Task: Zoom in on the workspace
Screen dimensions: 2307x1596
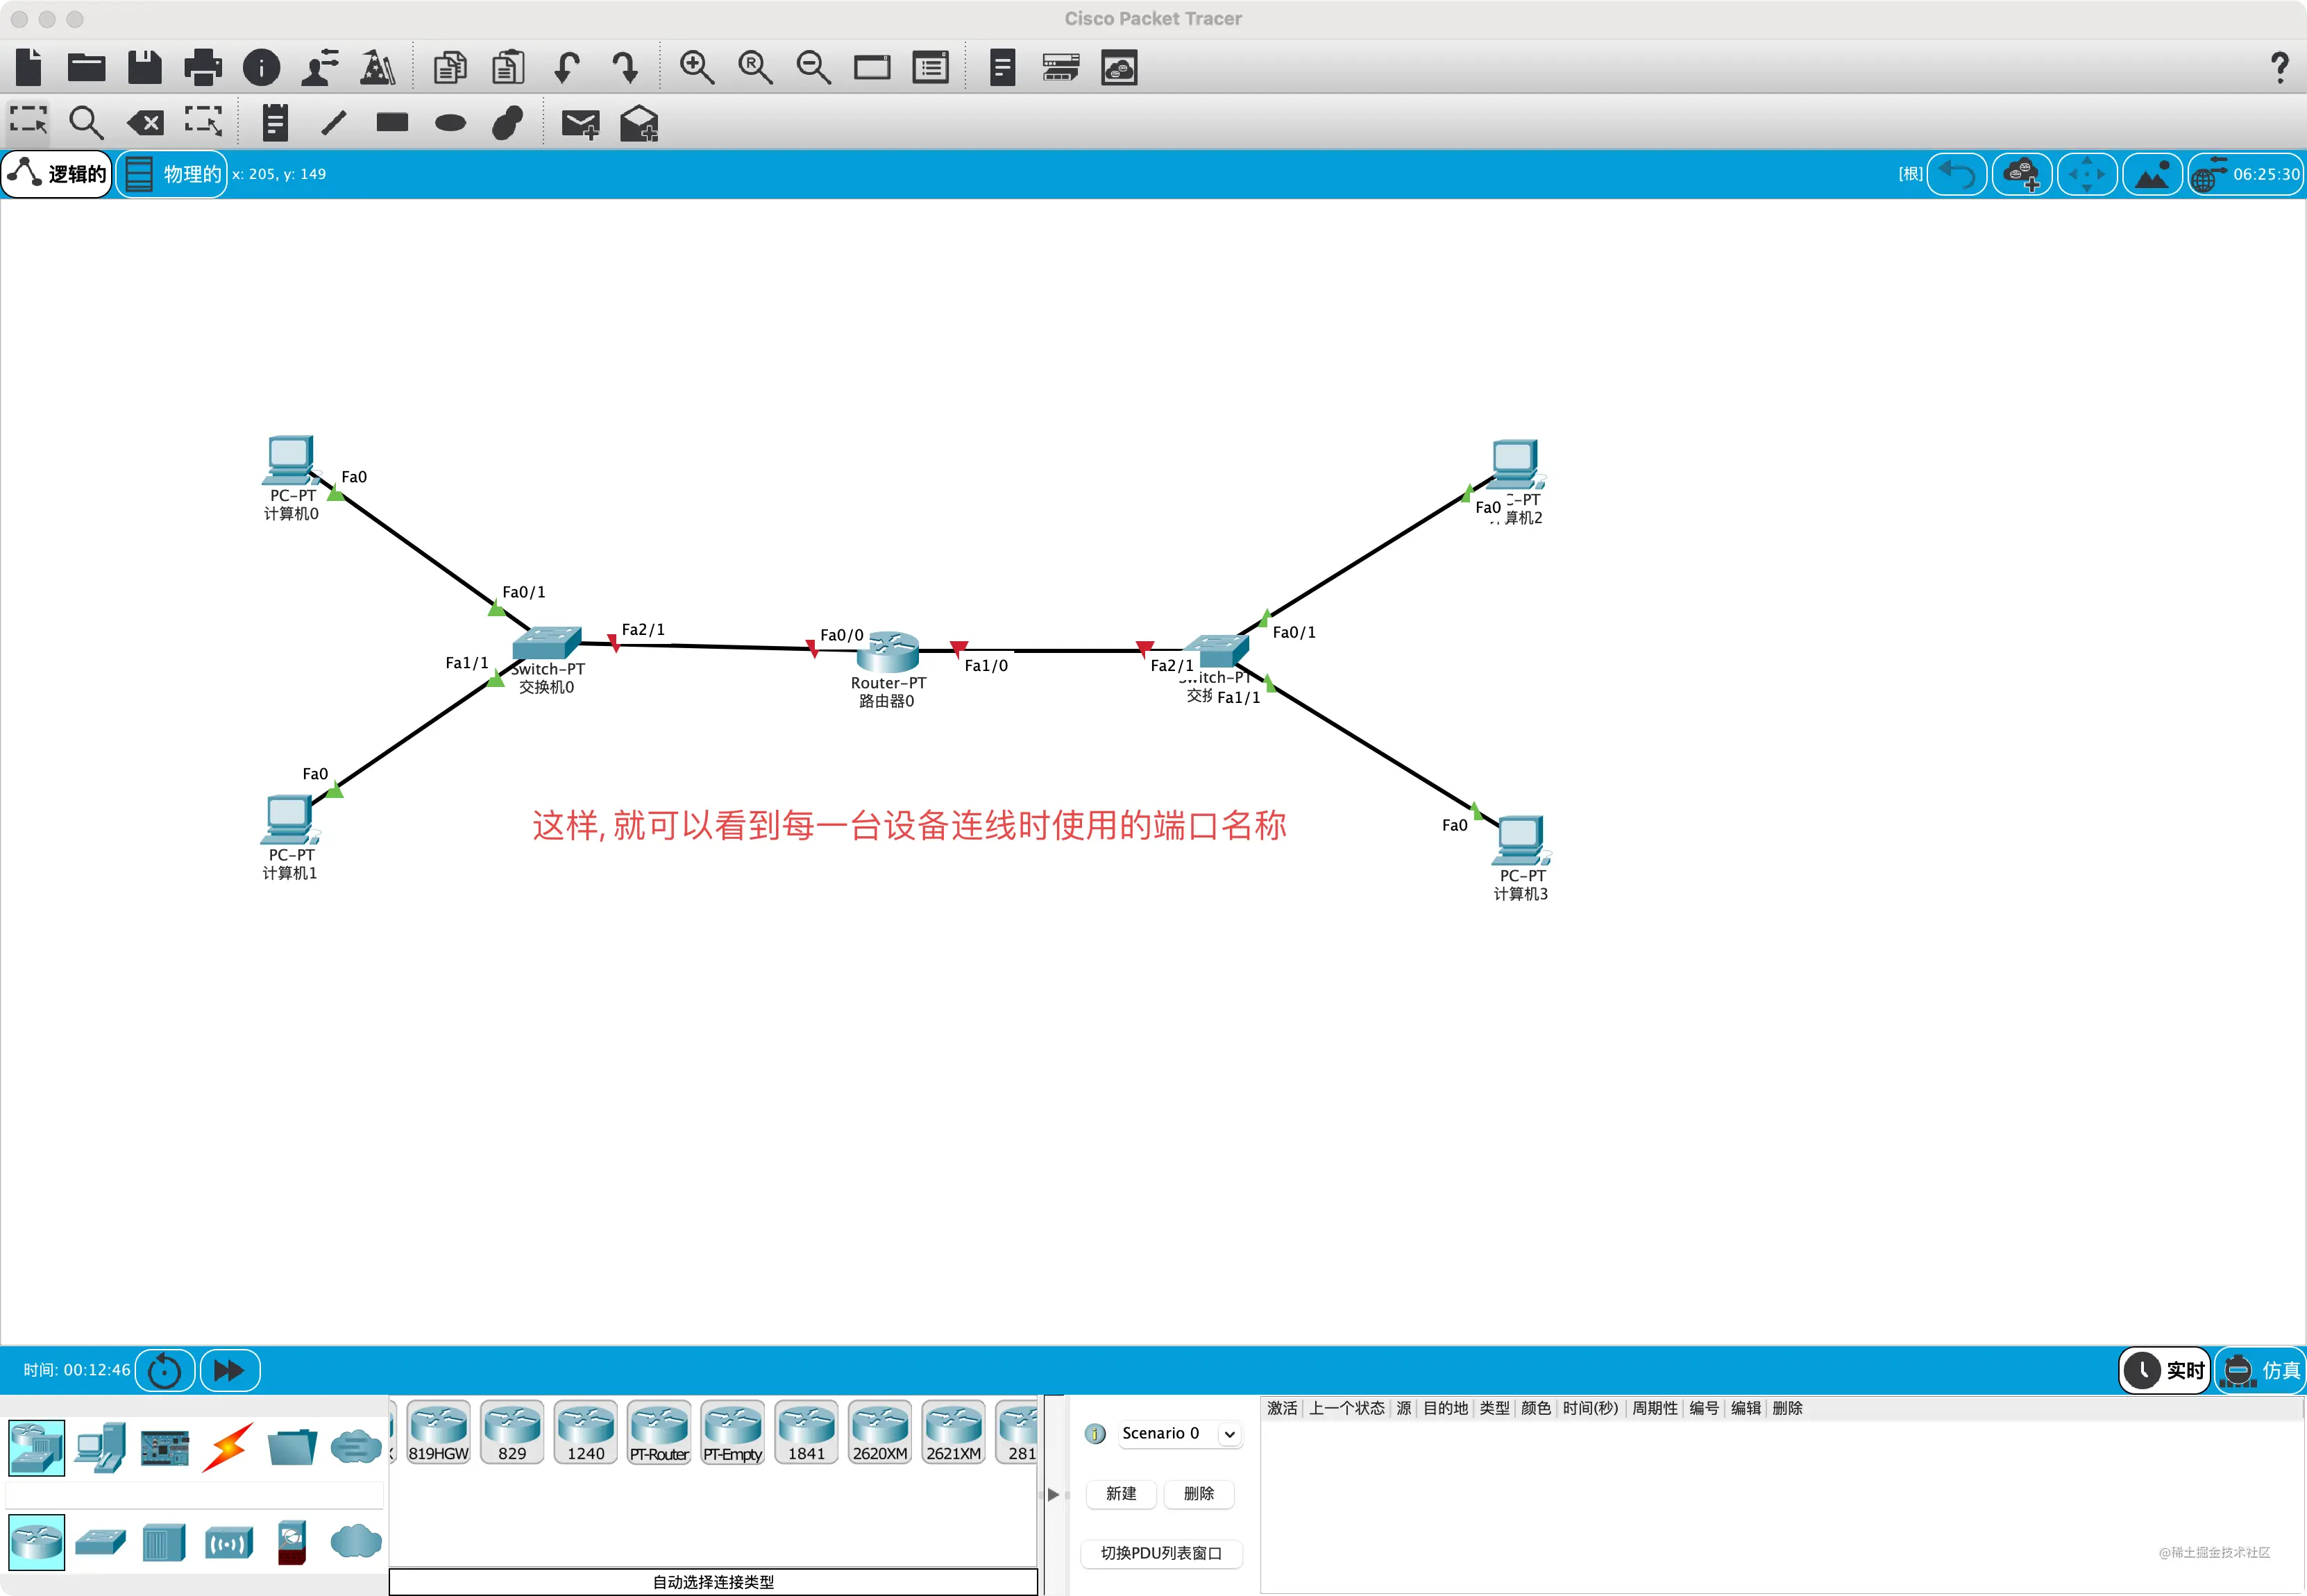Action: point(696,67)
